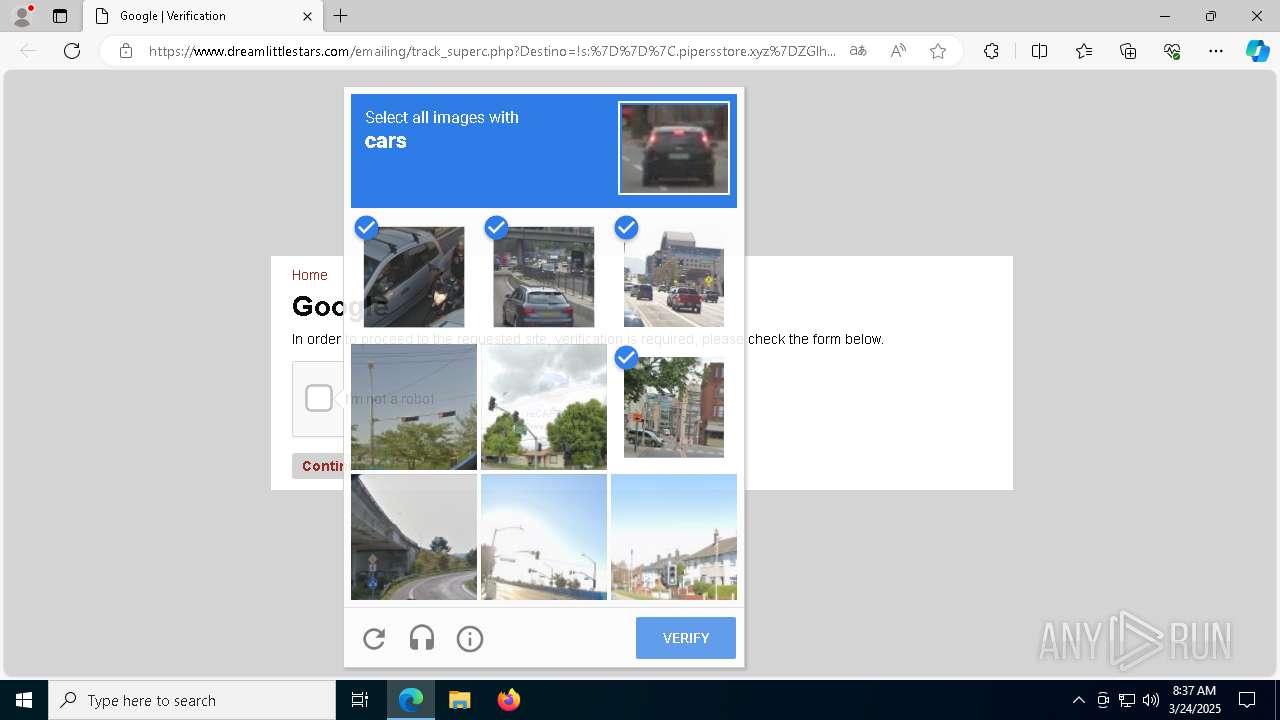Go back to previous page
Image resolution: width=1280 pixels, height=720 pixels.
pos(28,51)
